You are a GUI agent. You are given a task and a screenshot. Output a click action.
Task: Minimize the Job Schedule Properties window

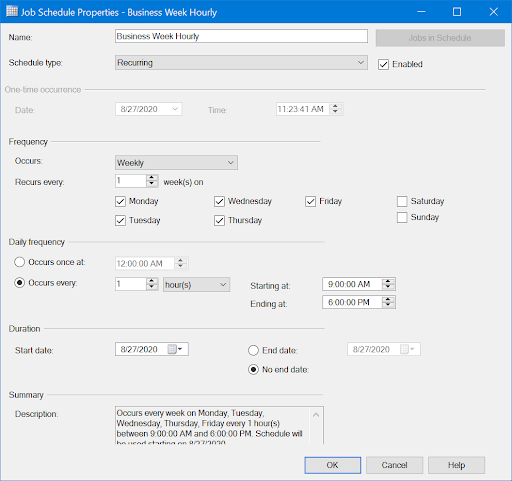click(x=421, y=12)
